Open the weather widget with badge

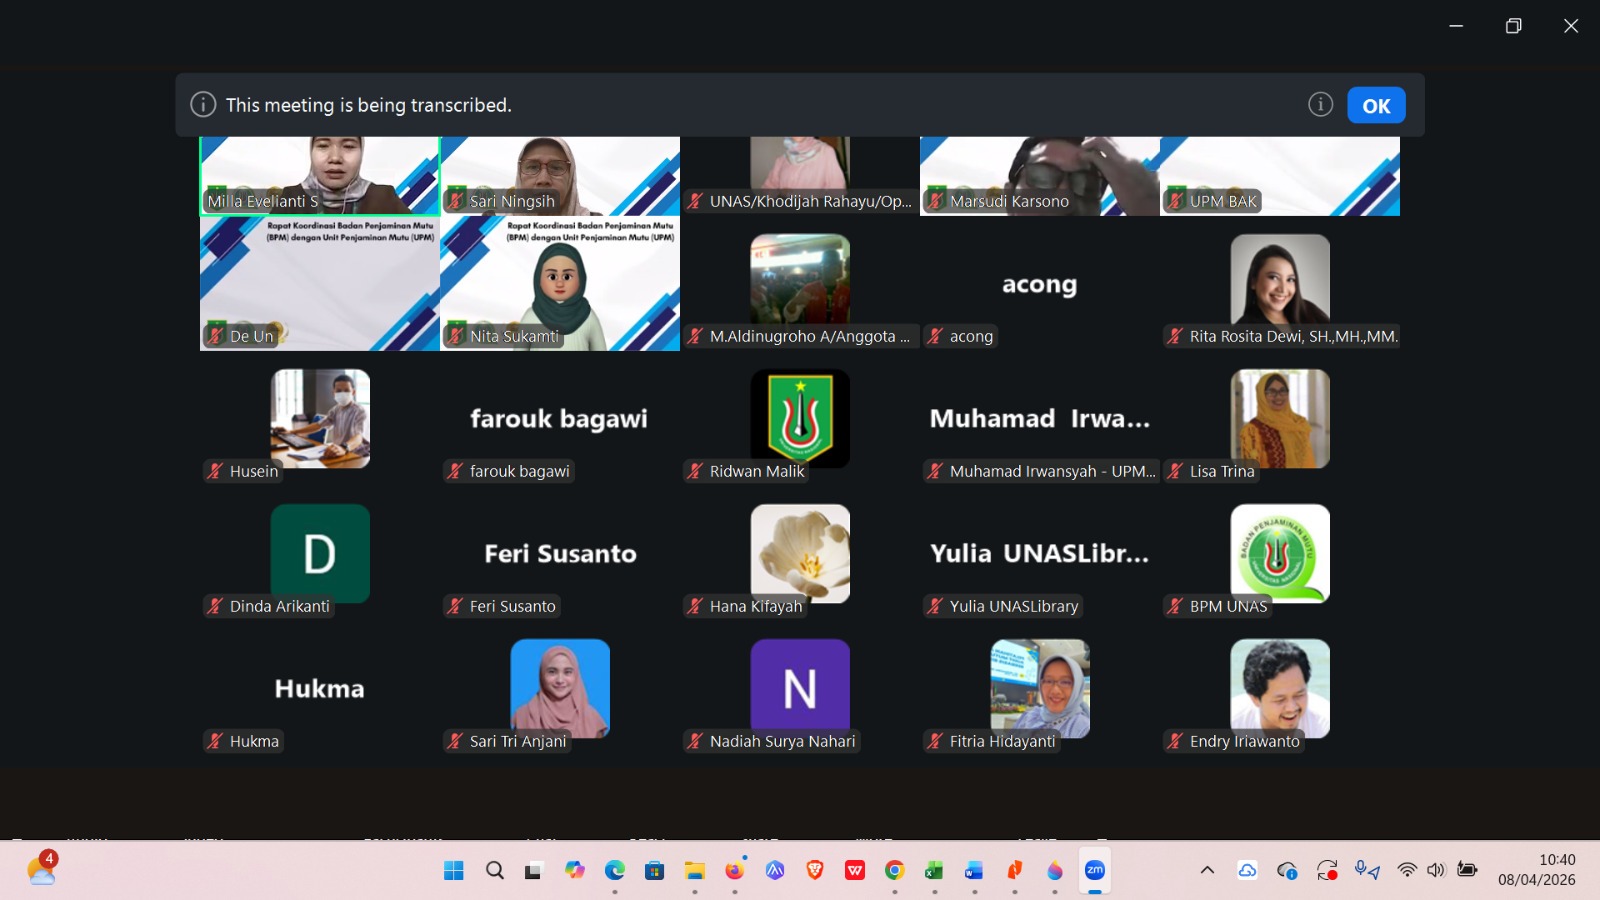42,868
